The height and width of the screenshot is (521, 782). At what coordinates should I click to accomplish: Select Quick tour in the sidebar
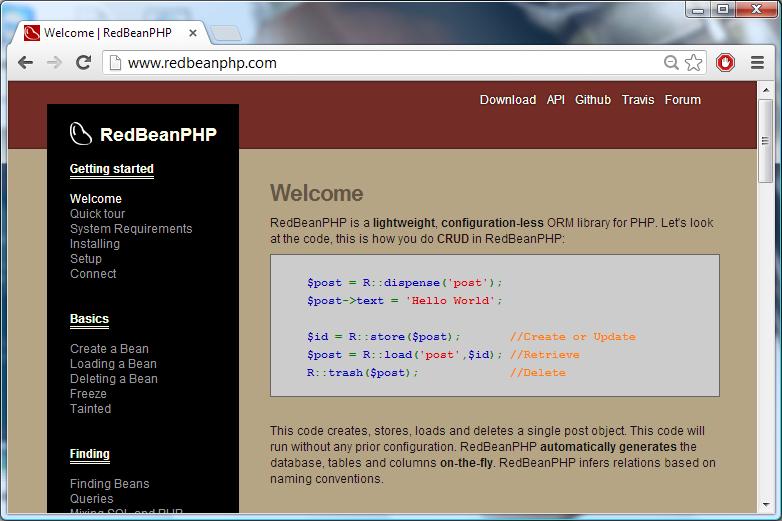[x=97, y=214]
